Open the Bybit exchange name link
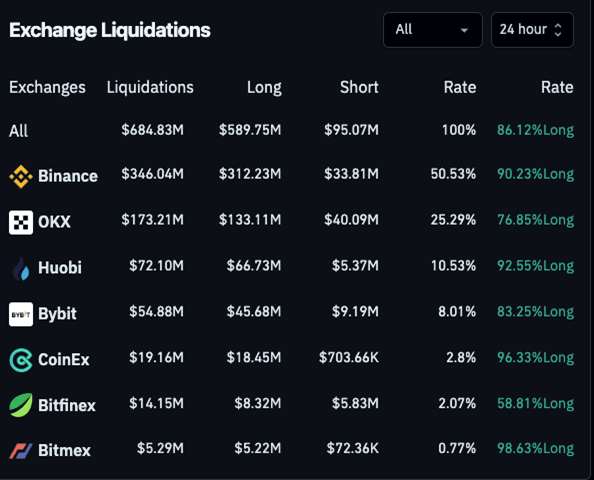The image size is (594, 480). [57, 314]
